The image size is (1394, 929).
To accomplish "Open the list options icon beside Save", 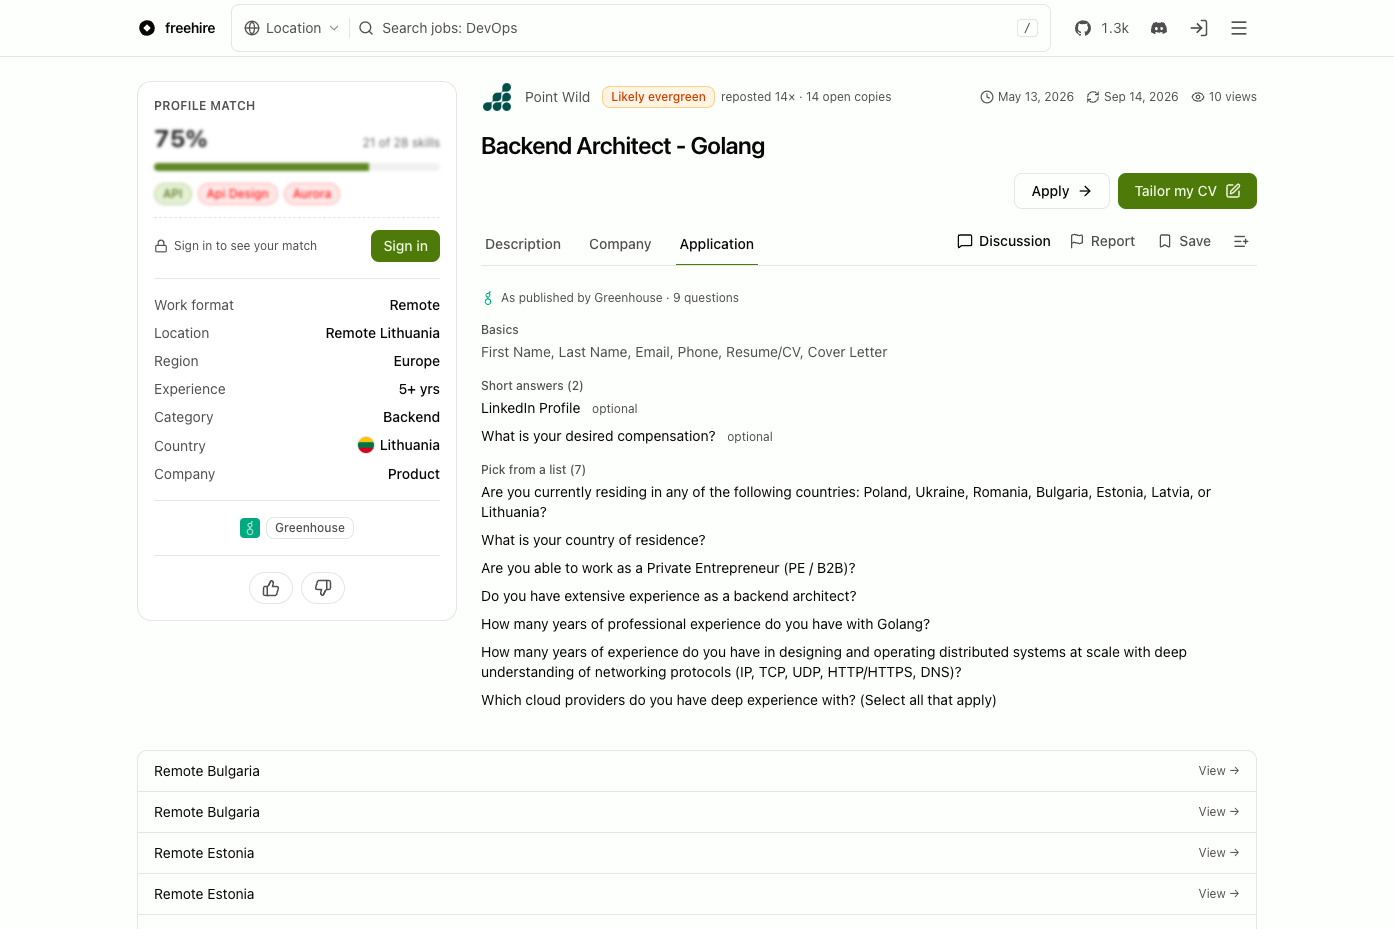I will [1241, 241].
